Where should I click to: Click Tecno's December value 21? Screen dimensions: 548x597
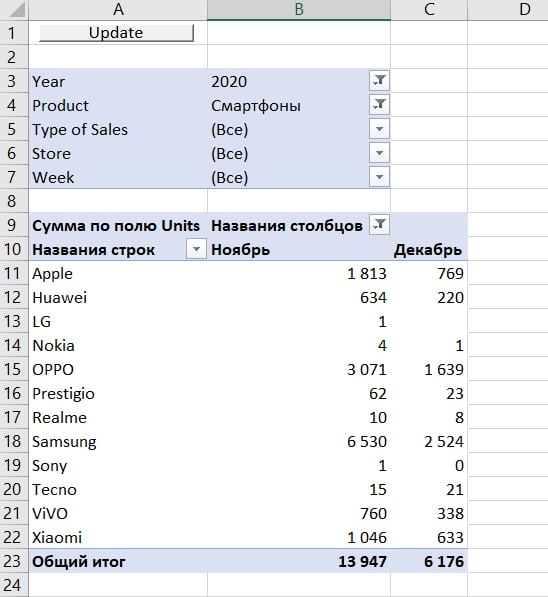coord(429,489)
